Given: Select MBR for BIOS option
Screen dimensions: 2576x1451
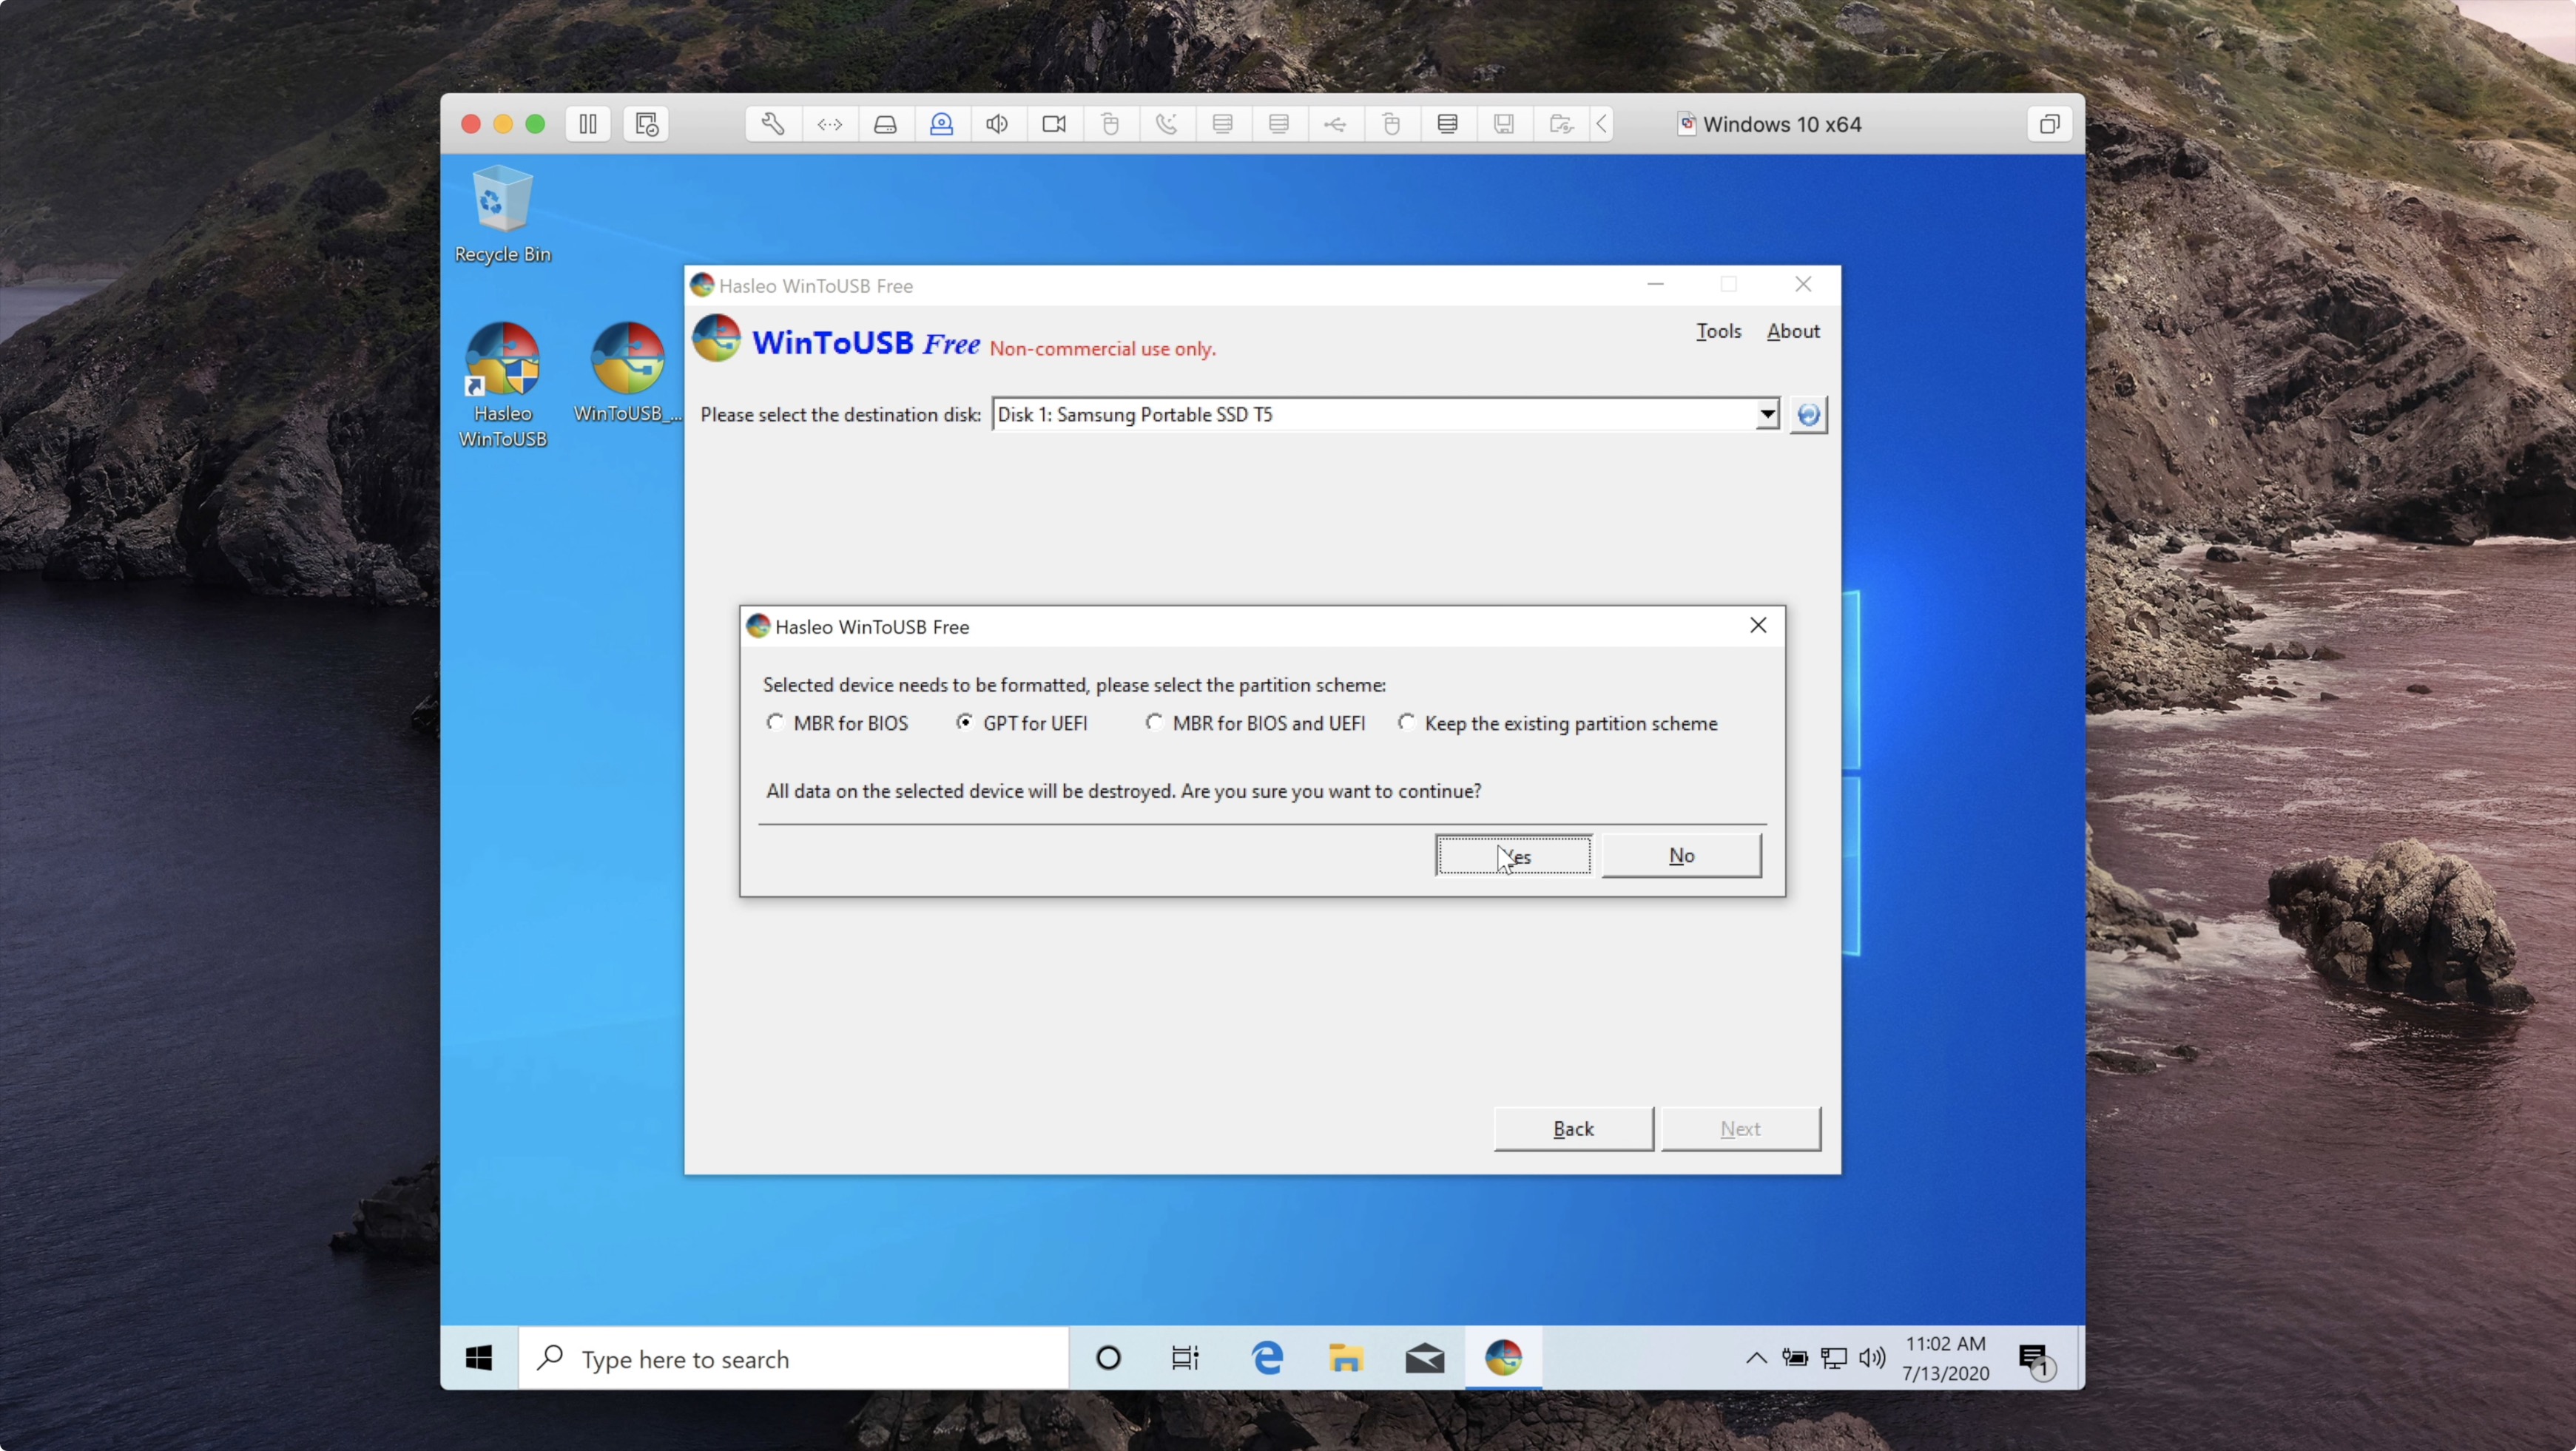Looking at the screenshot, I should point(776,722).
